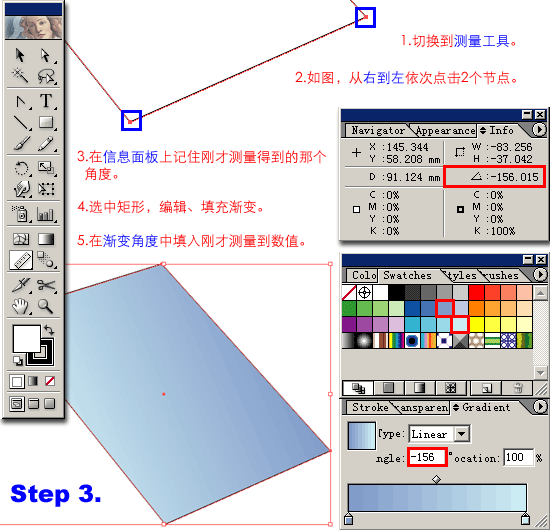The height and width of the screenshot is (530, 550).
Task: Select the Paintbrush tool
Action: (x=21, y=143)
